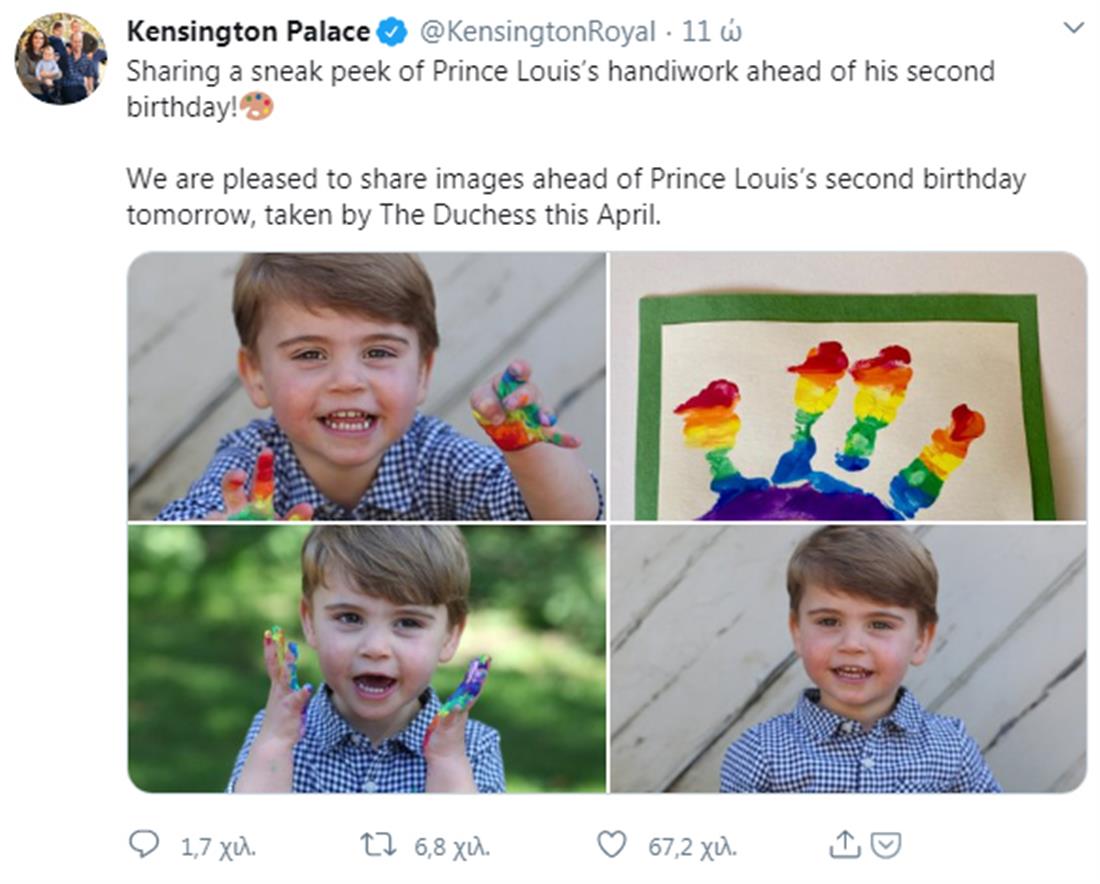This screenshot has height=884, width=1100.
Task: Click the Pocket save icon beside share
Action: (x=885, y=846)
